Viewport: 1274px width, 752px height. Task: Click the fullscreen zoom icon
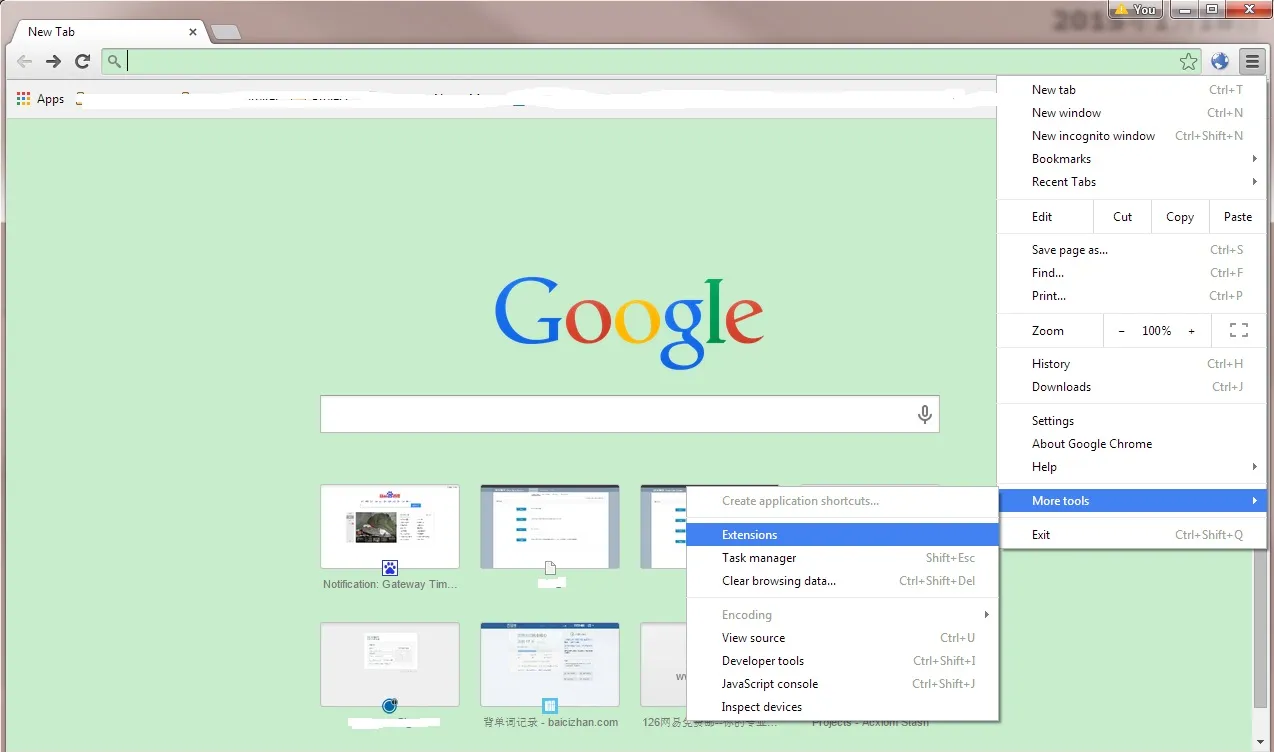click(x=1238, y=331)
